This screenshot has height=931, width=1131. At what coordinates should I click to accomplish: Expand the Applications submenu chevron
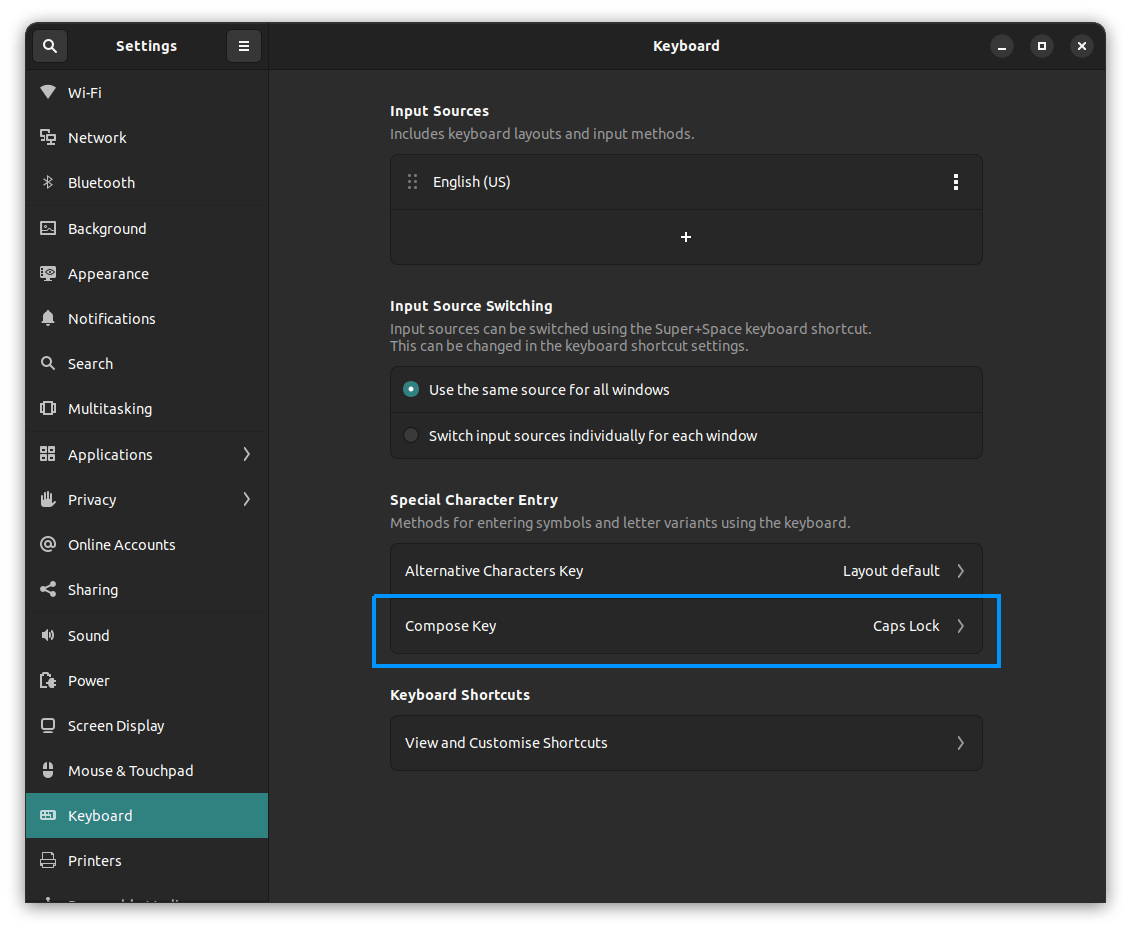(x=246, y=454)
